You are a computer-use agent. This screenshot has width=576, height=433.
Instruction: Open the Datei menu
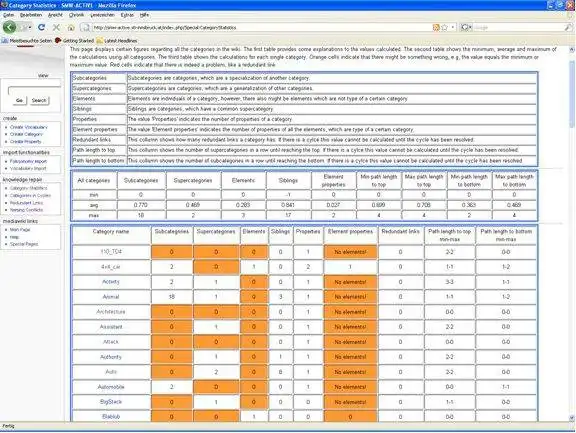point(8,15)
